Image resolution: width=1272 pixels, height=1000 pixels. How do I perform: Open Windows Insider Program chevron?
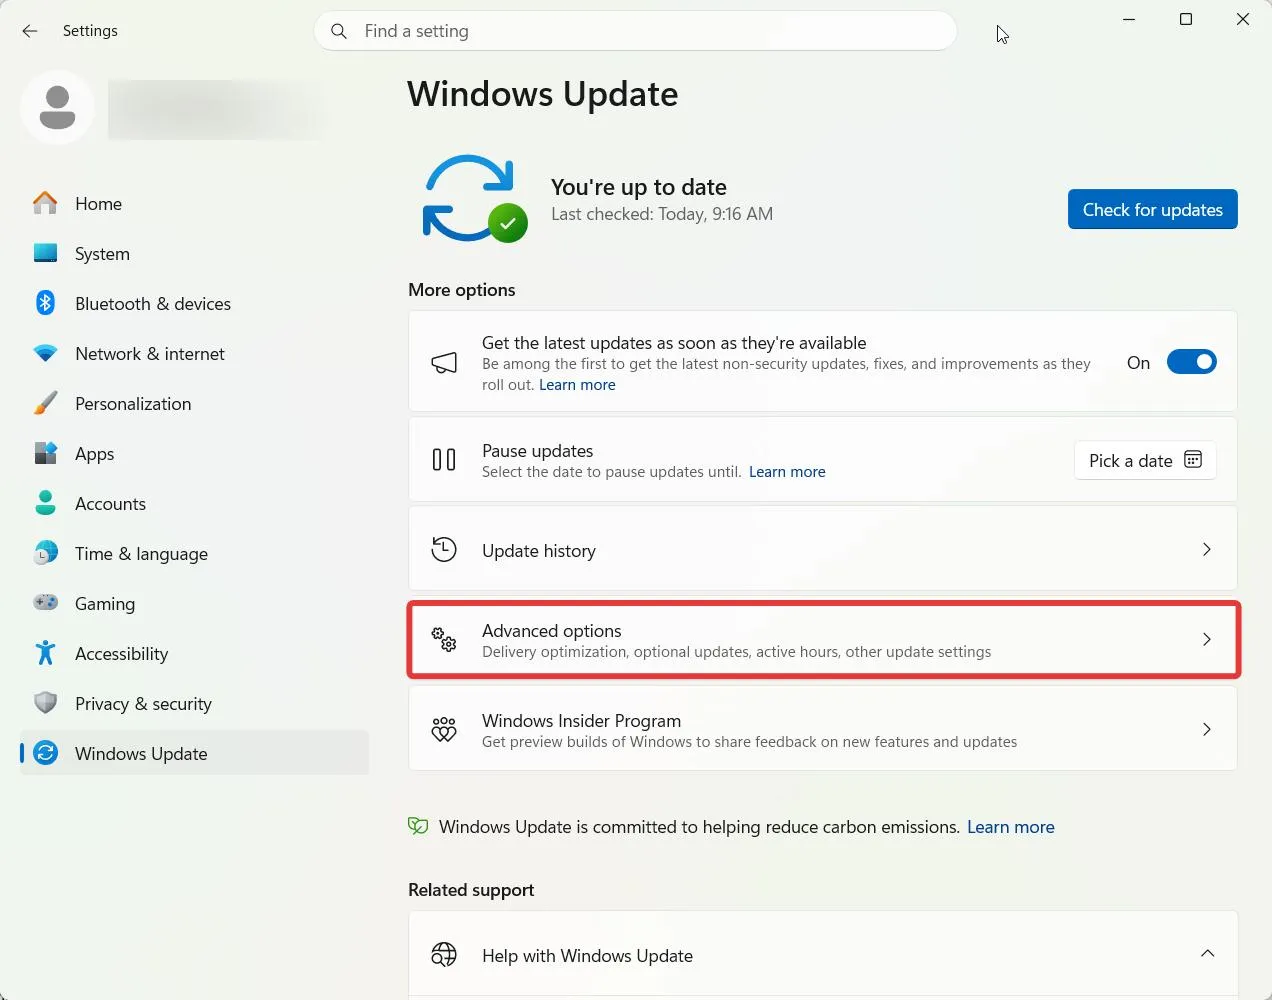pos(1207,729)
